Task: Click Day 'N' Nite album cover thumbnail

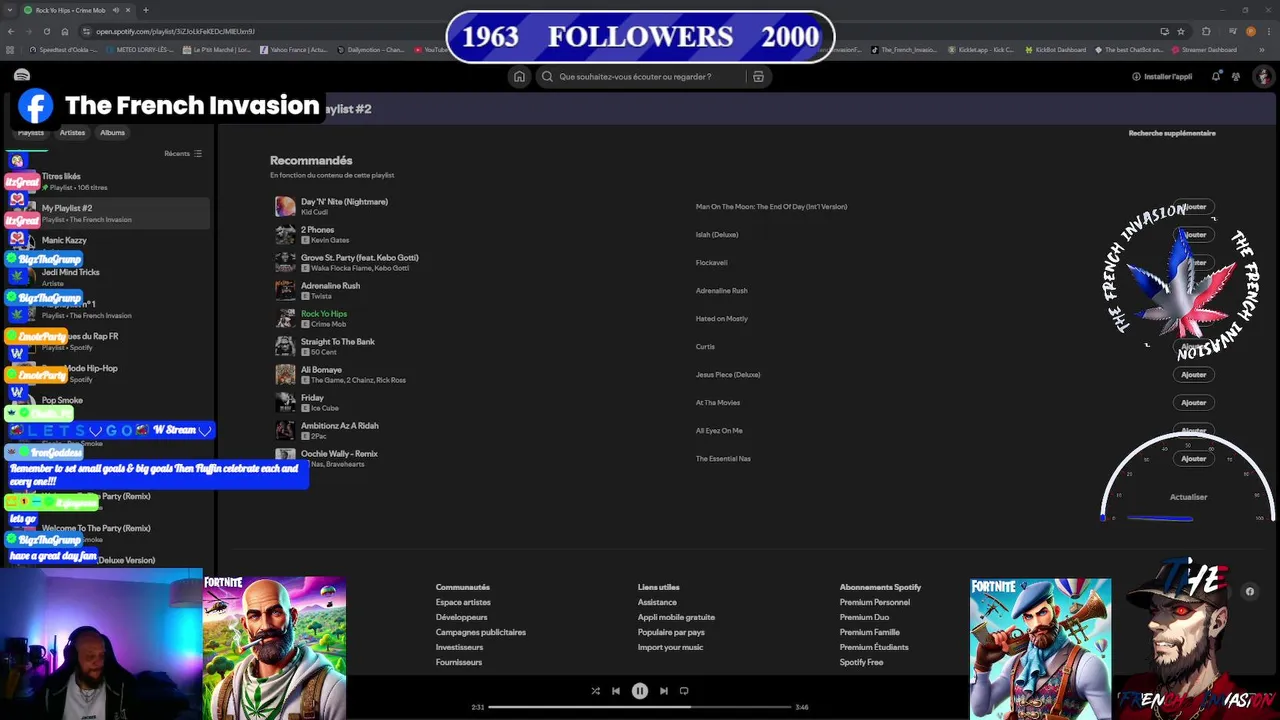Action: 285,207
